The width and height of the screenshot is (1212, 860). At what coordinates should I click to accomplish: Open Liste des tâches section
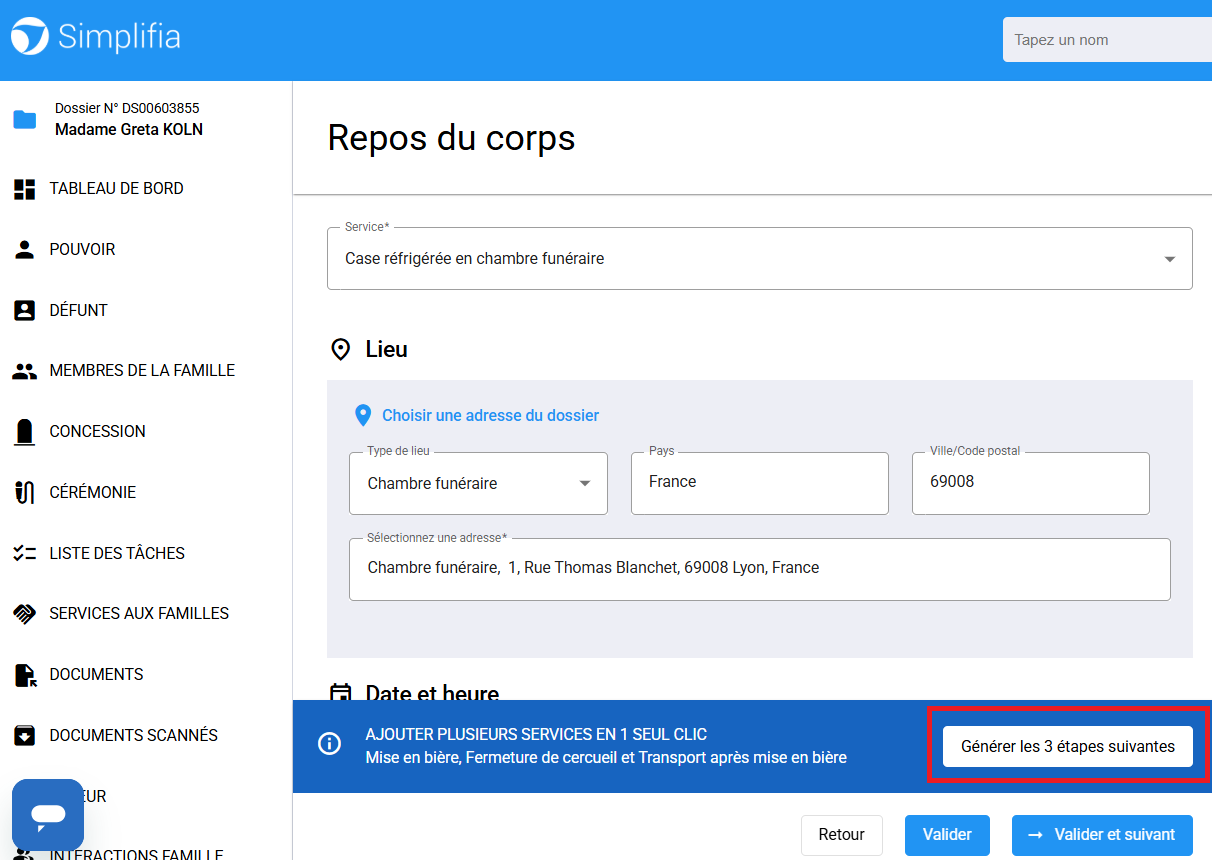117,554
